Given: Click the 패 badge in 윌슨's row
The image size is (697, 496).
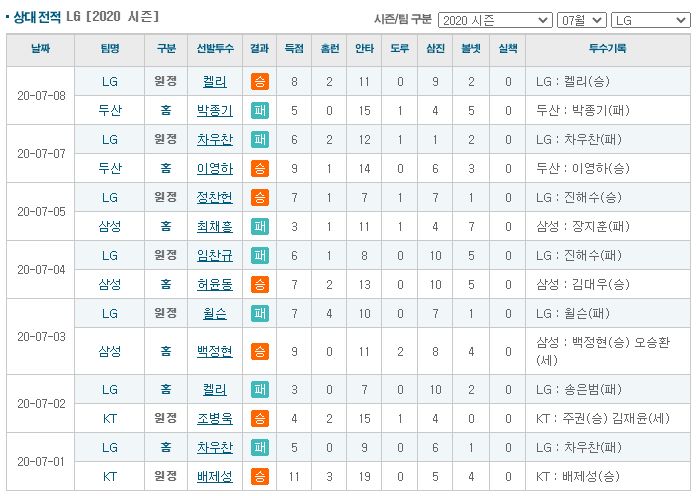Looking at the screenshot, I should click(260, 313).
